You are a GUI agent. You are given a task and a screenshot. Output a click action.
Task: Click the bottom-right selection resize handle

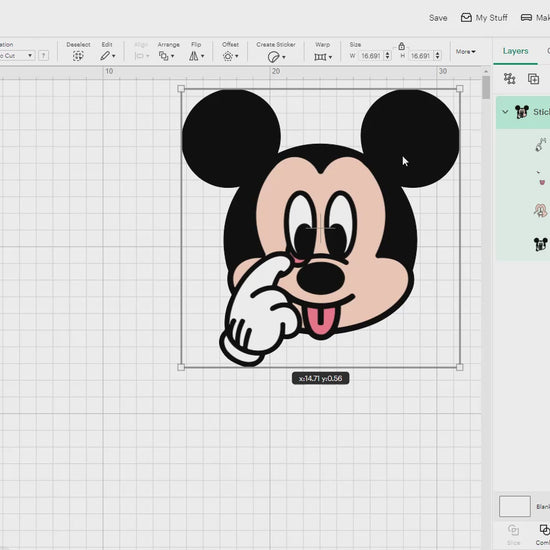[460, 367]
